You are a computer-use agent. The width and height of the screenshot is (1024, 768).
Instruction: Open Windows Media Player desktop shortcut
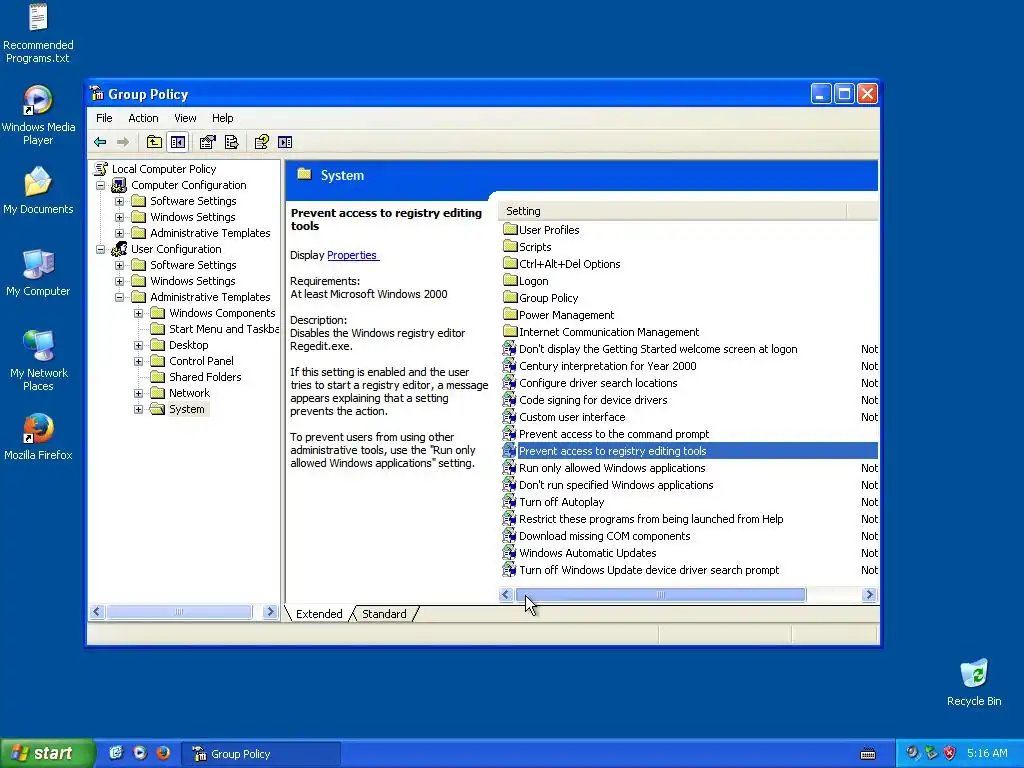point(38,115)
